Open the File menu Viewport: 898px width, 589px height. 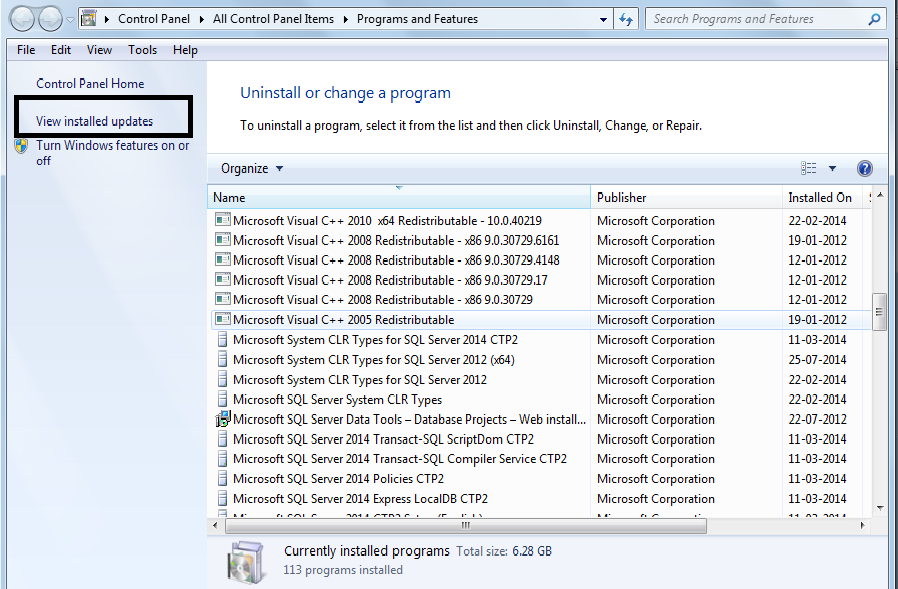pyautogui.click(x=26, y=50)
